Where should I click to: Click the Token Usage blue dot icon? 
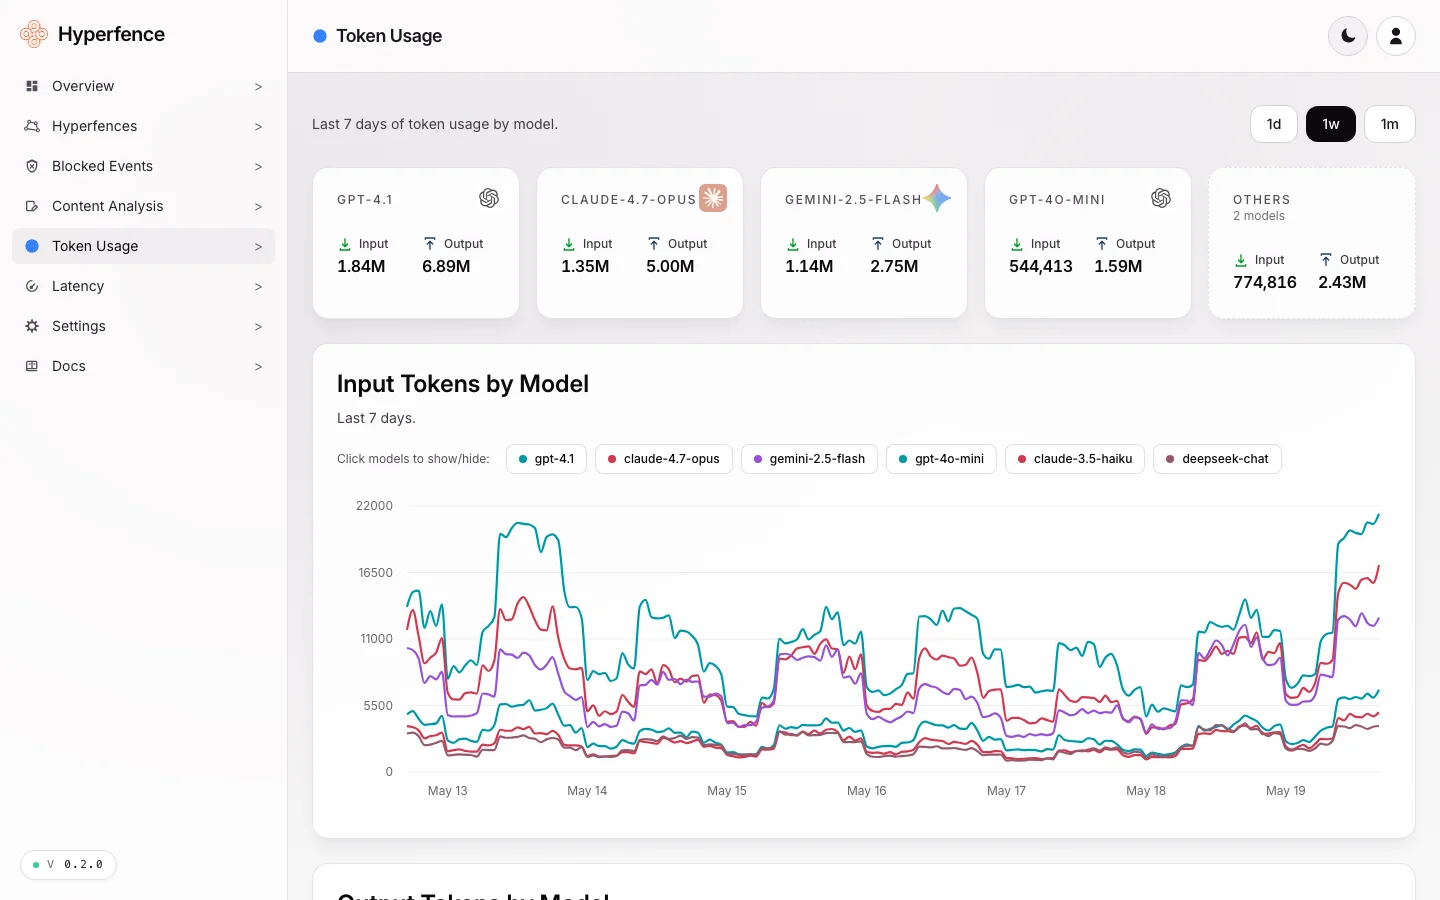[x=32, y=246]
